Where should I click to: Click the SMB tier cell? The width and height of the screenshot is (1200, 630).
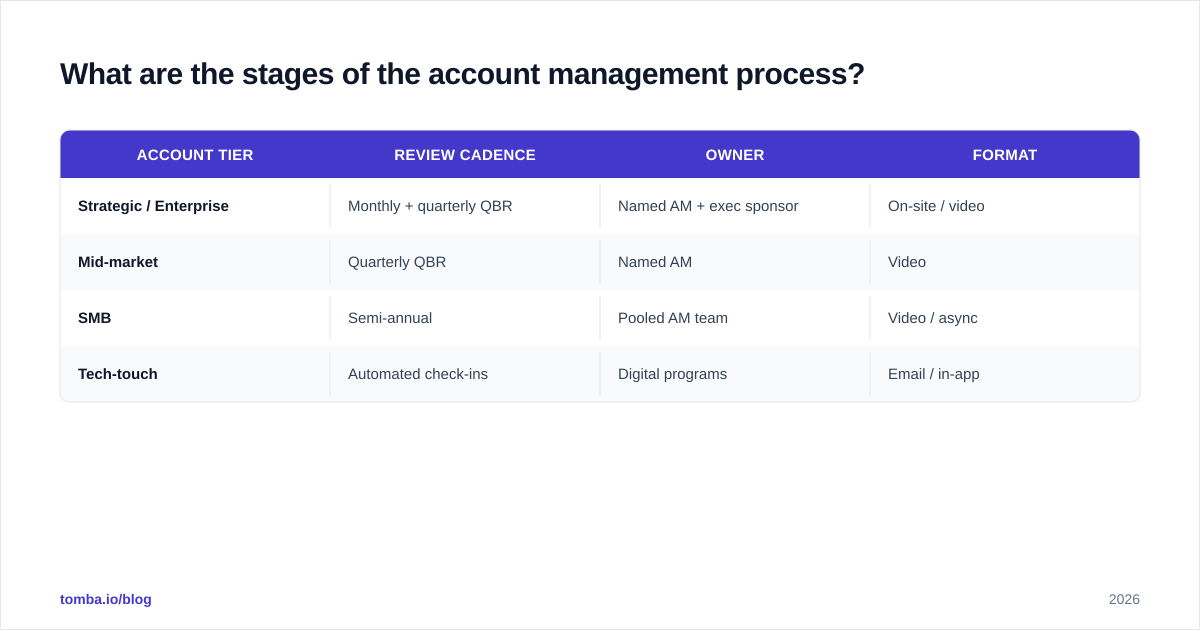pyautogui.click(x=195, y=318)
